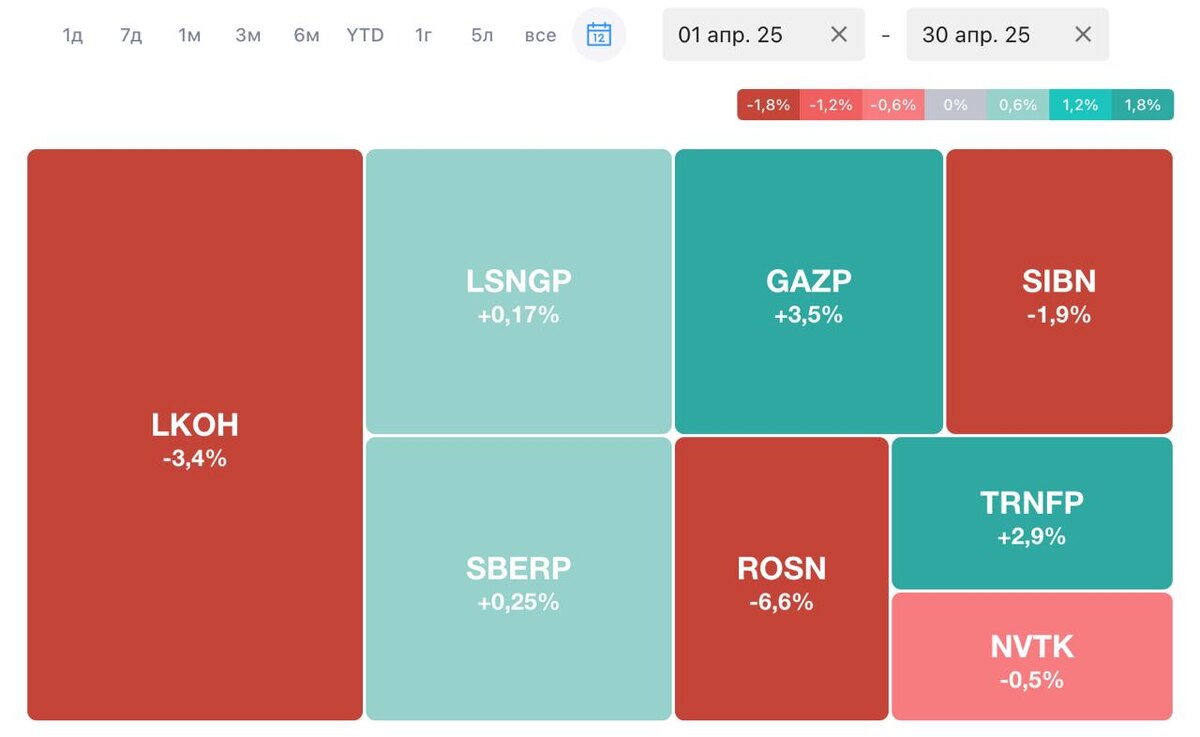Click the -1,8% legend color swatch
Viewport: 1200px width, 737px height.
pyautogui.click(x=769, y=105)
